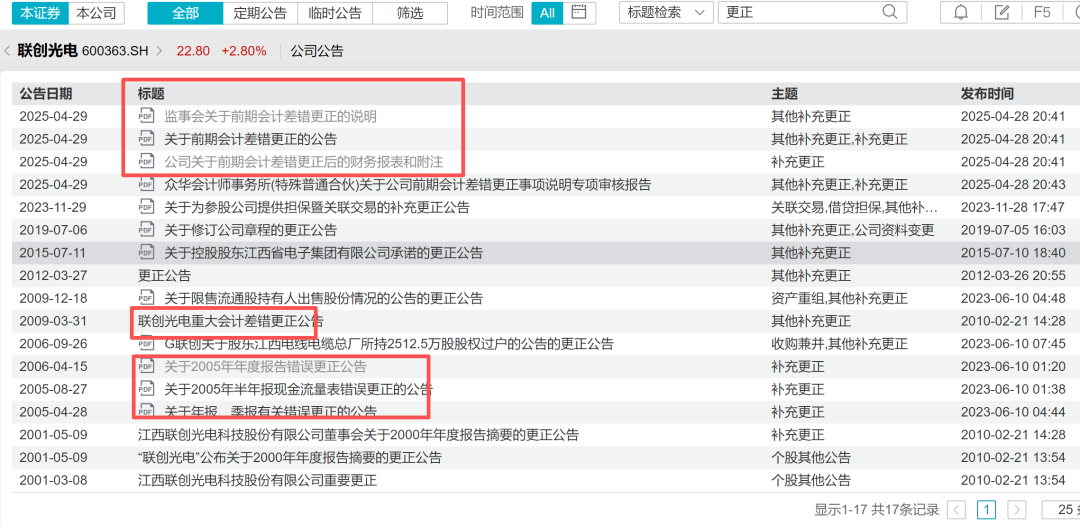Go to next page of records

(1017, 510)
